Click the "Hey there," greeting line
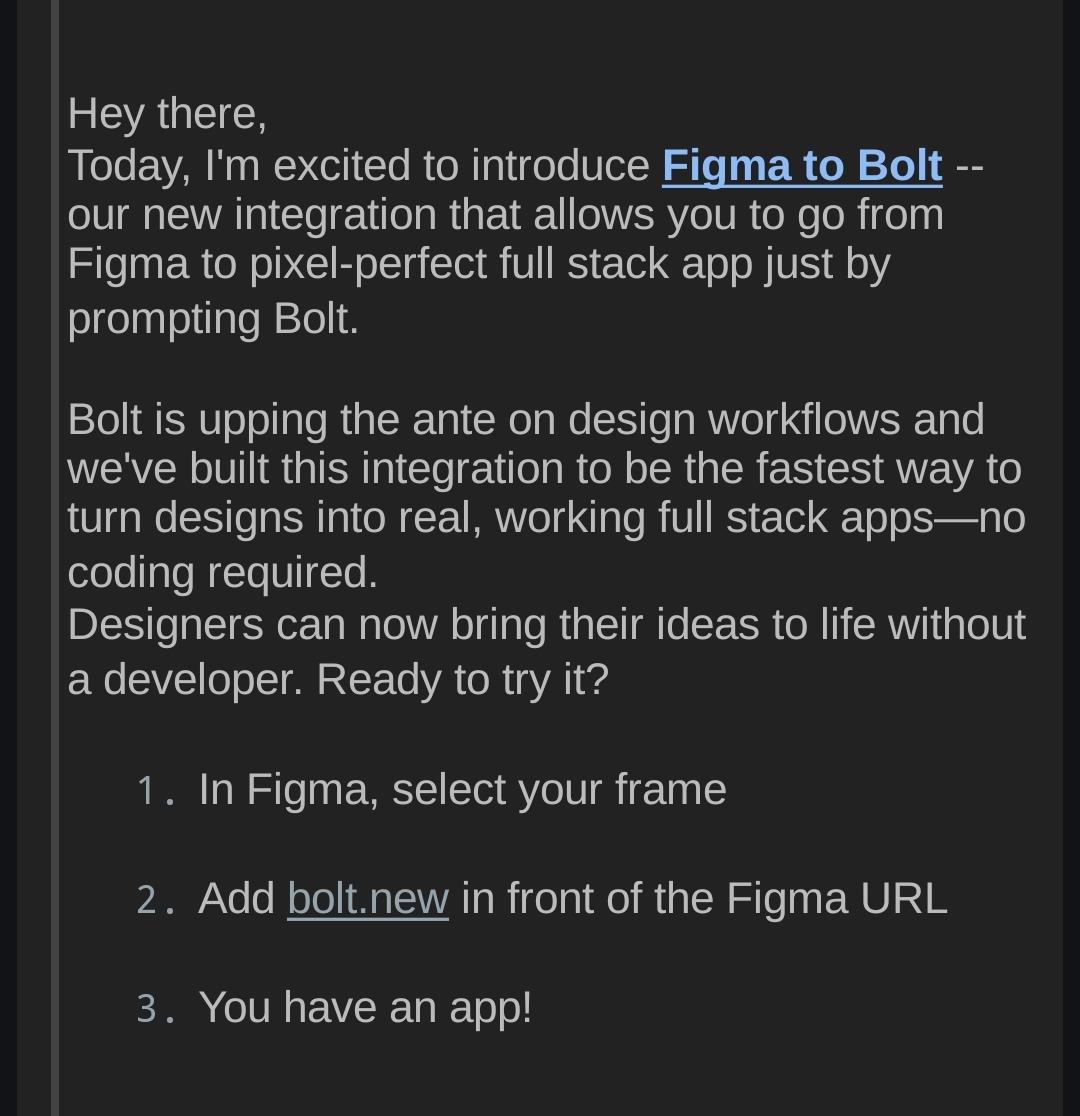Screen dimensions: 1080x1116 [x=167, y=115]
